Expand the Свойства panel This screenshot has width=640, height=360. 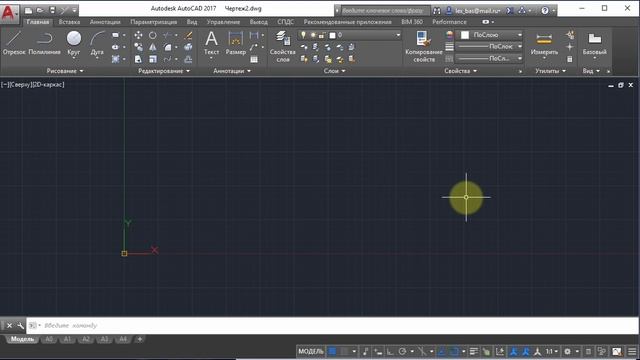[460, 71]
